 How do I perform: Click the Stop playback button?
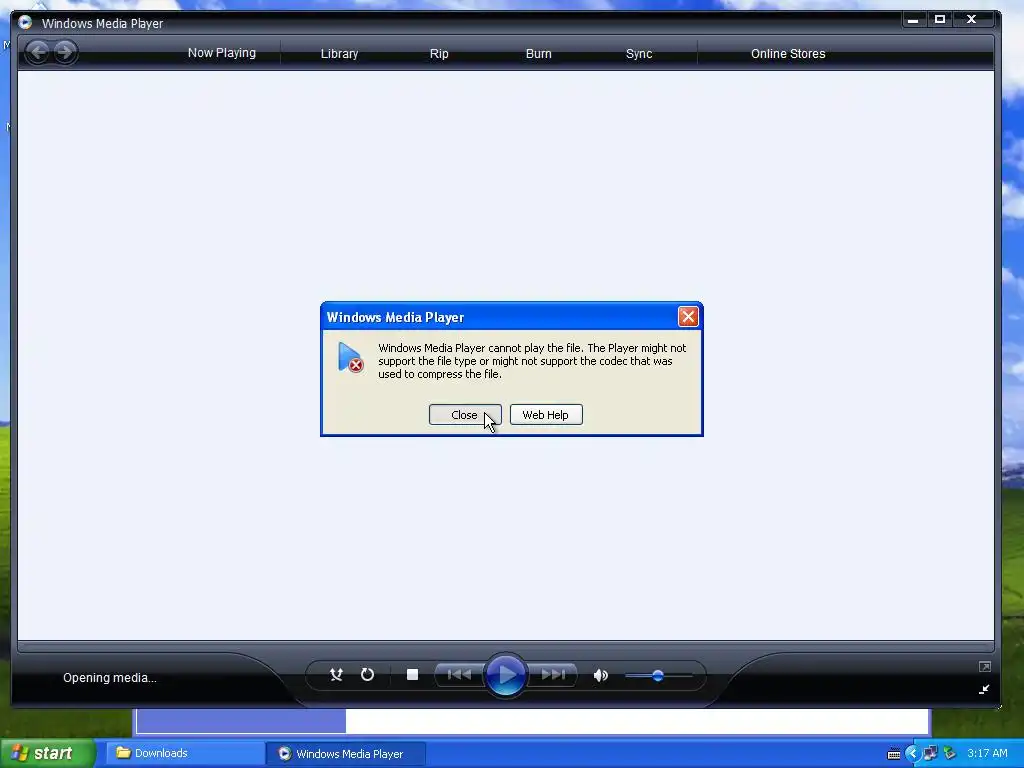pos(412,675)
